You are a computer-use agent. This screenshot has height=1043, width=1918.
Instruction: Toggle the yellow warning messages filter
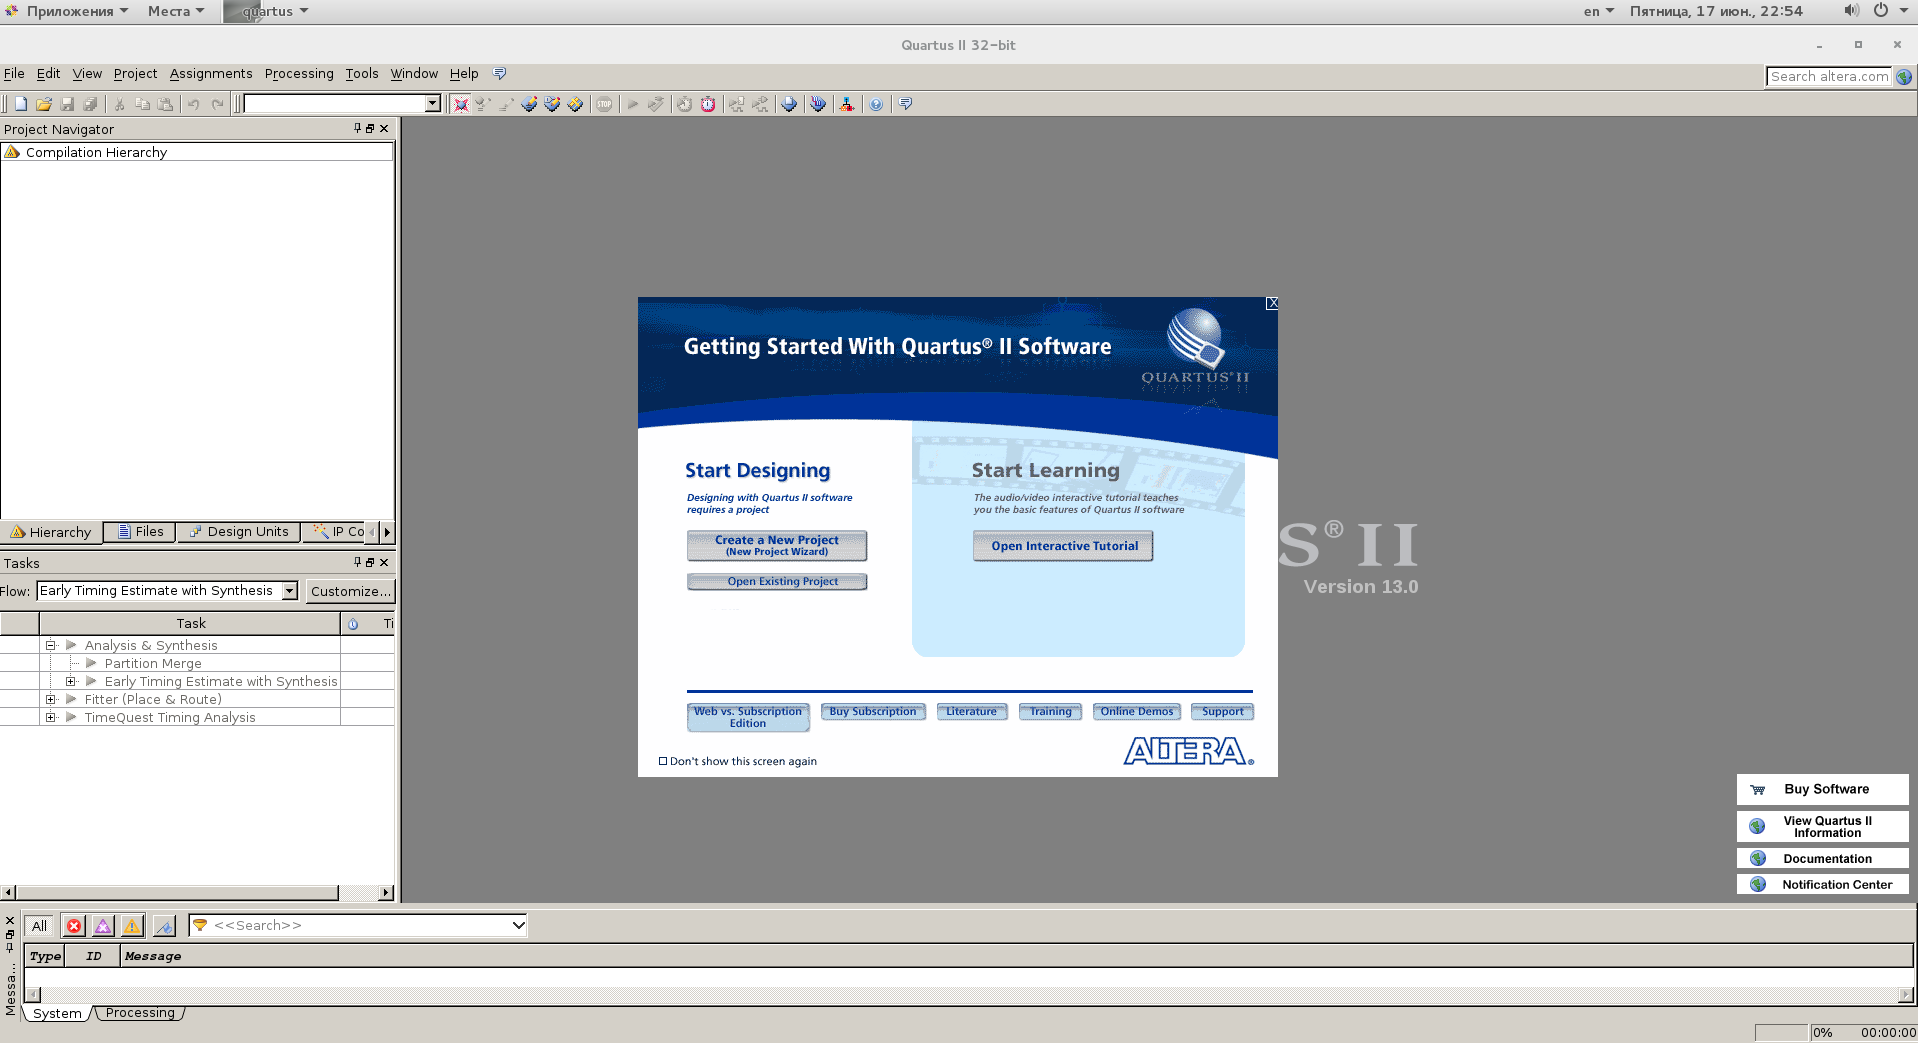click(132, 926)
